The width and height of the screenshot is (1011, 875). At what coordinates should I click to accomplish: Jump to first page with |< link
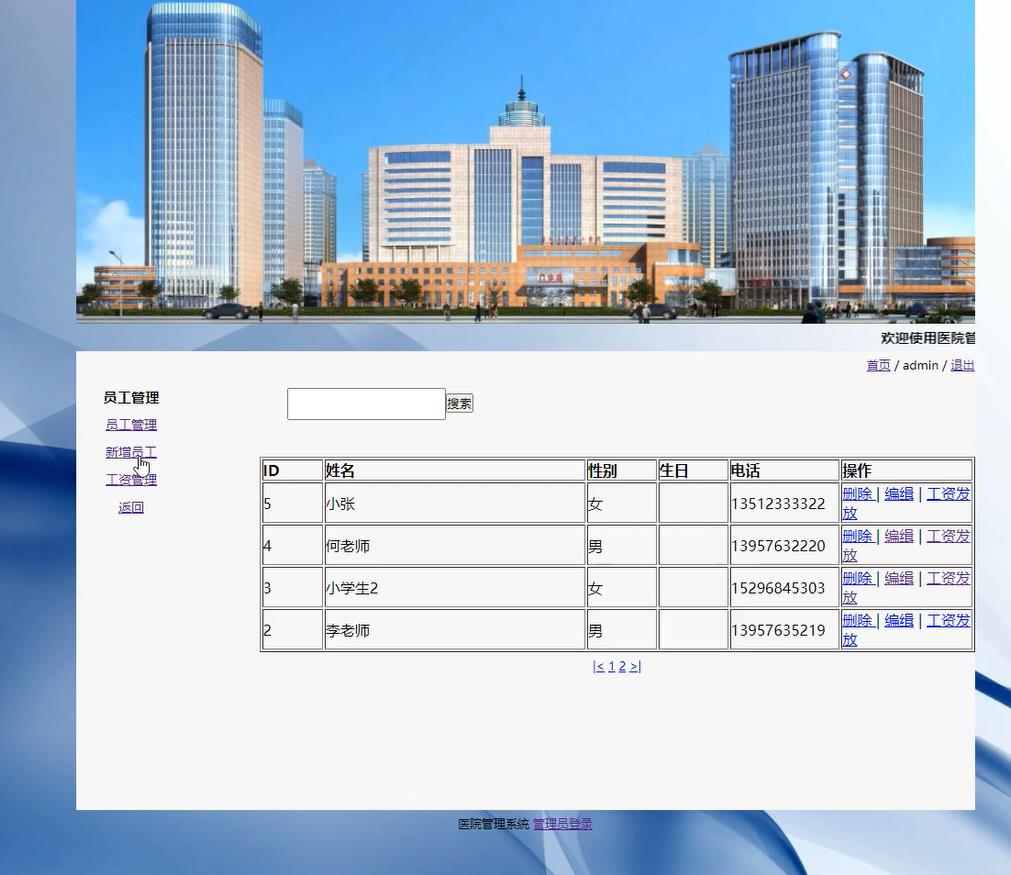pos(598,667)
